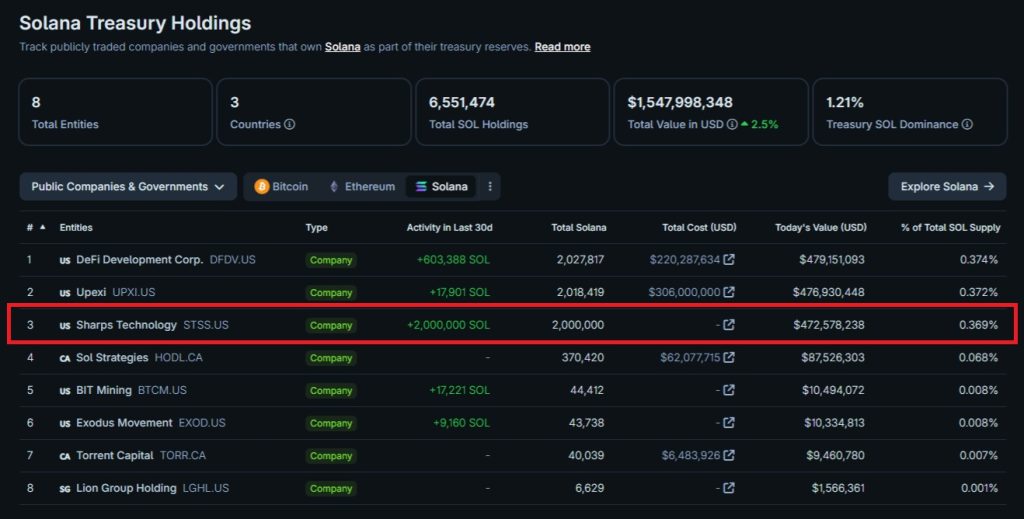Click the Explore Solana button
The image size is (1024, 519).
[946, 187]
